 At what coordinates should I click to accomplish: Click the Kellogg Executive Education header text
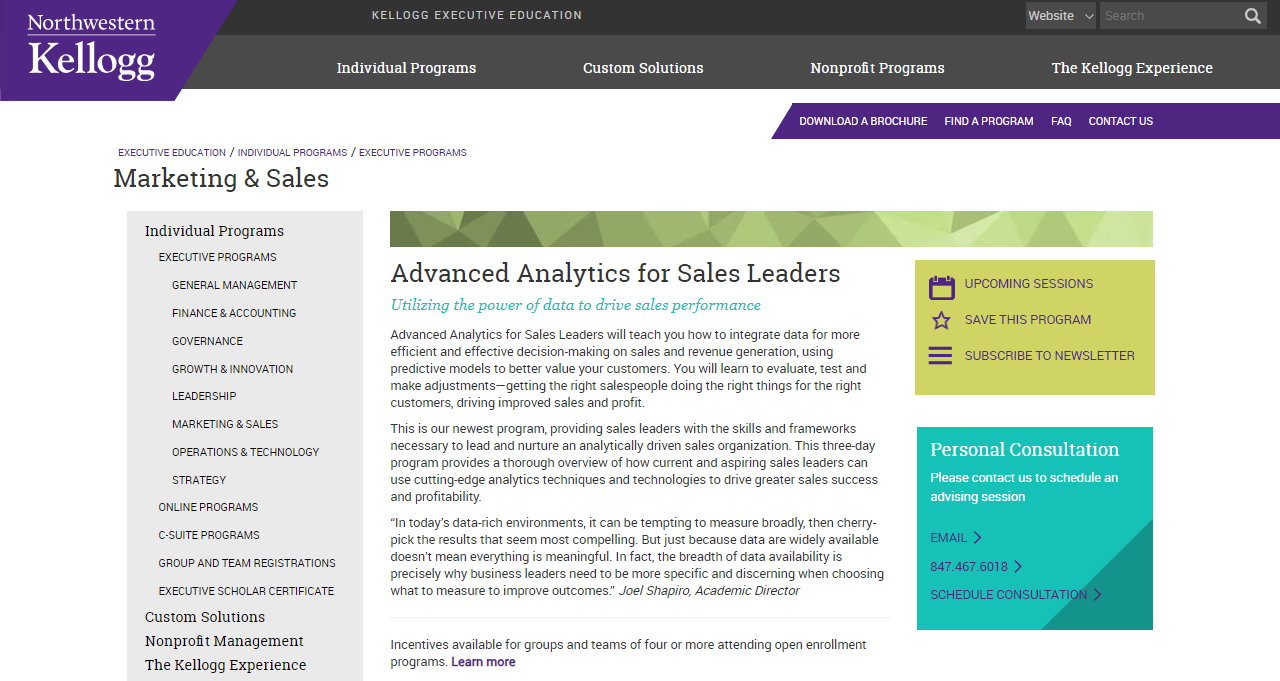[x=477, y=15]
